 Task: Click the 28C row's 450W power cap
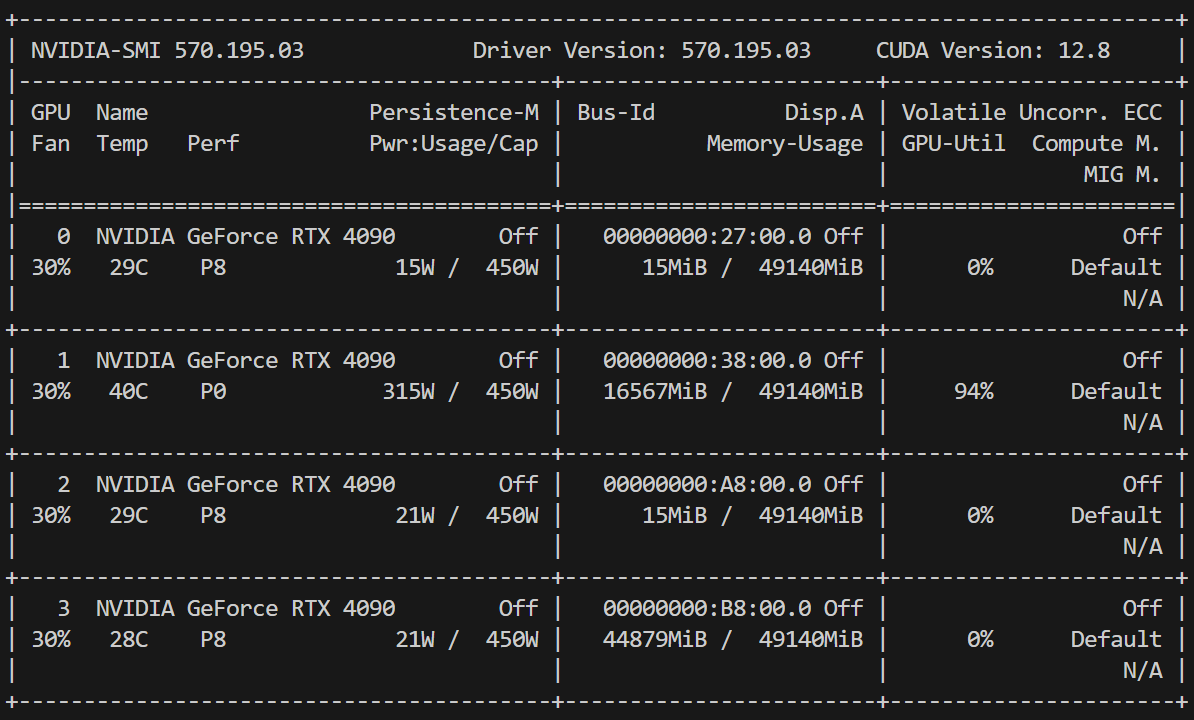(512, 640)
